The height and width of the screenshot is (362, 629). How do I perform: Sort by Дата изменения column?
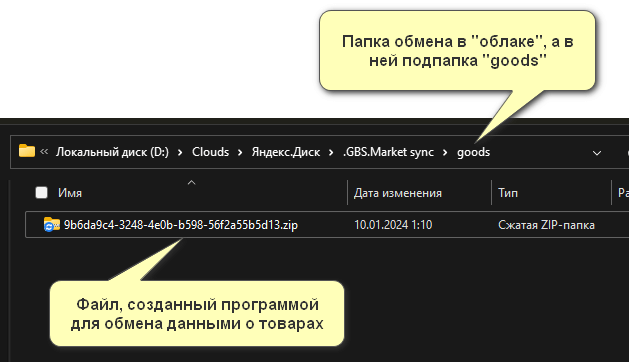[x=398, y=193]
